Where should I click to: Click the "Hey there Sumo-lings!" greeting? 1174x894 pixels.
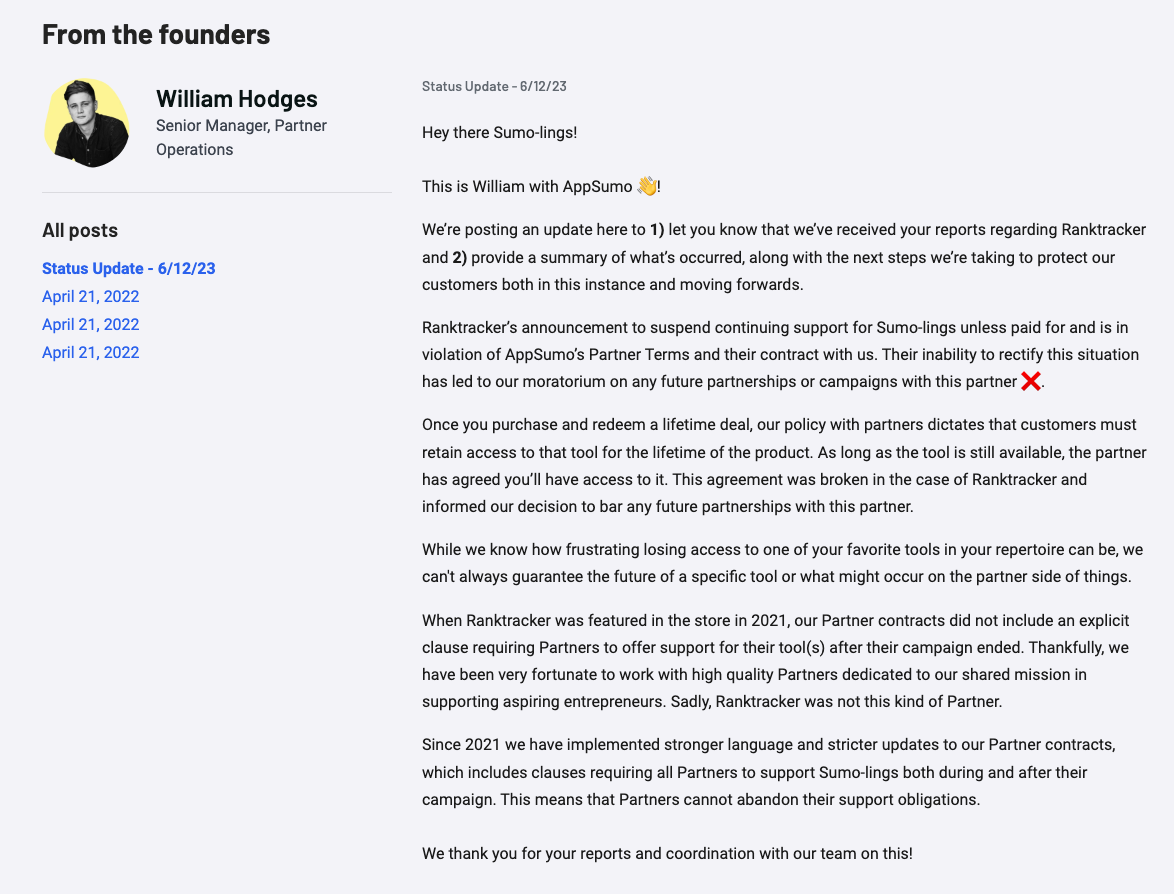tap(499, 132)
